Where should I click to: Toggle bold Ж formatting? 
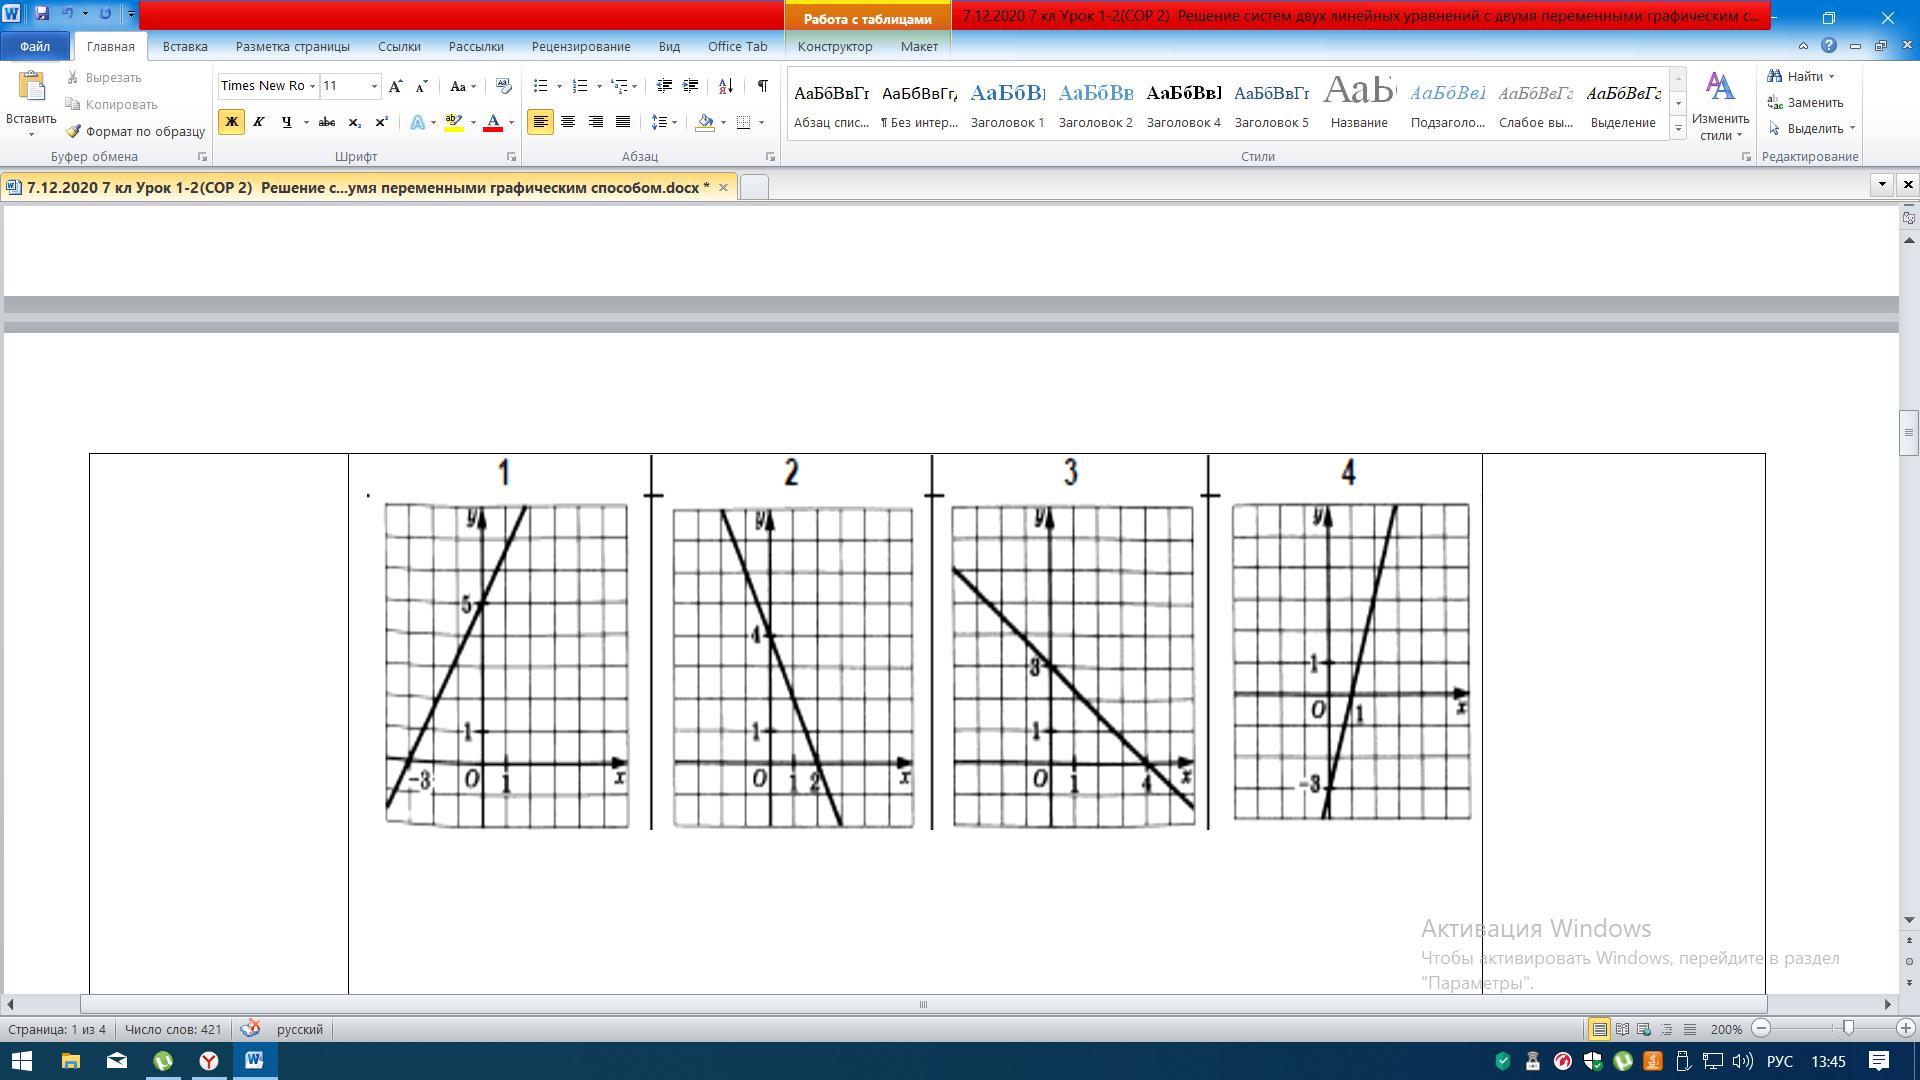pyautogui.click(x=231, y=122)
